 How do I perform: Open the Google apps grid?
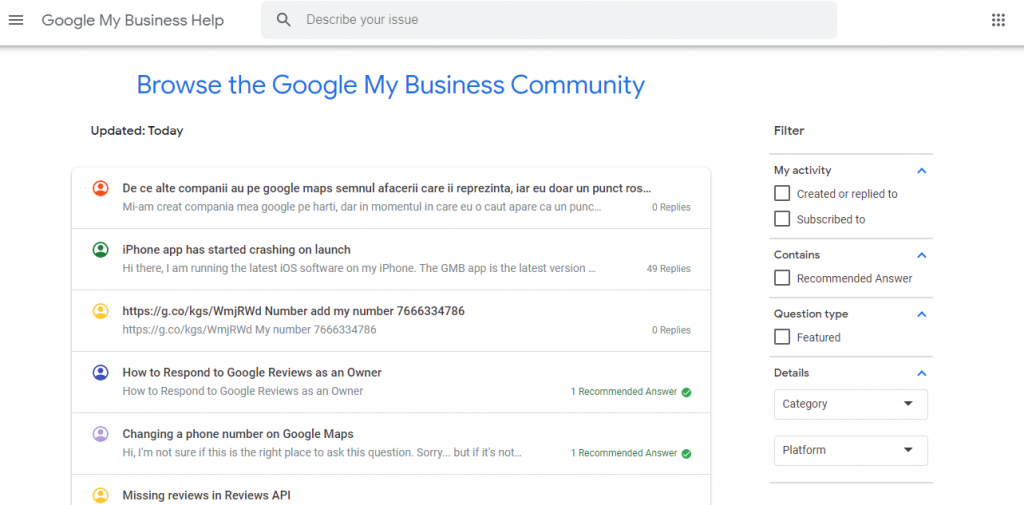998,20
